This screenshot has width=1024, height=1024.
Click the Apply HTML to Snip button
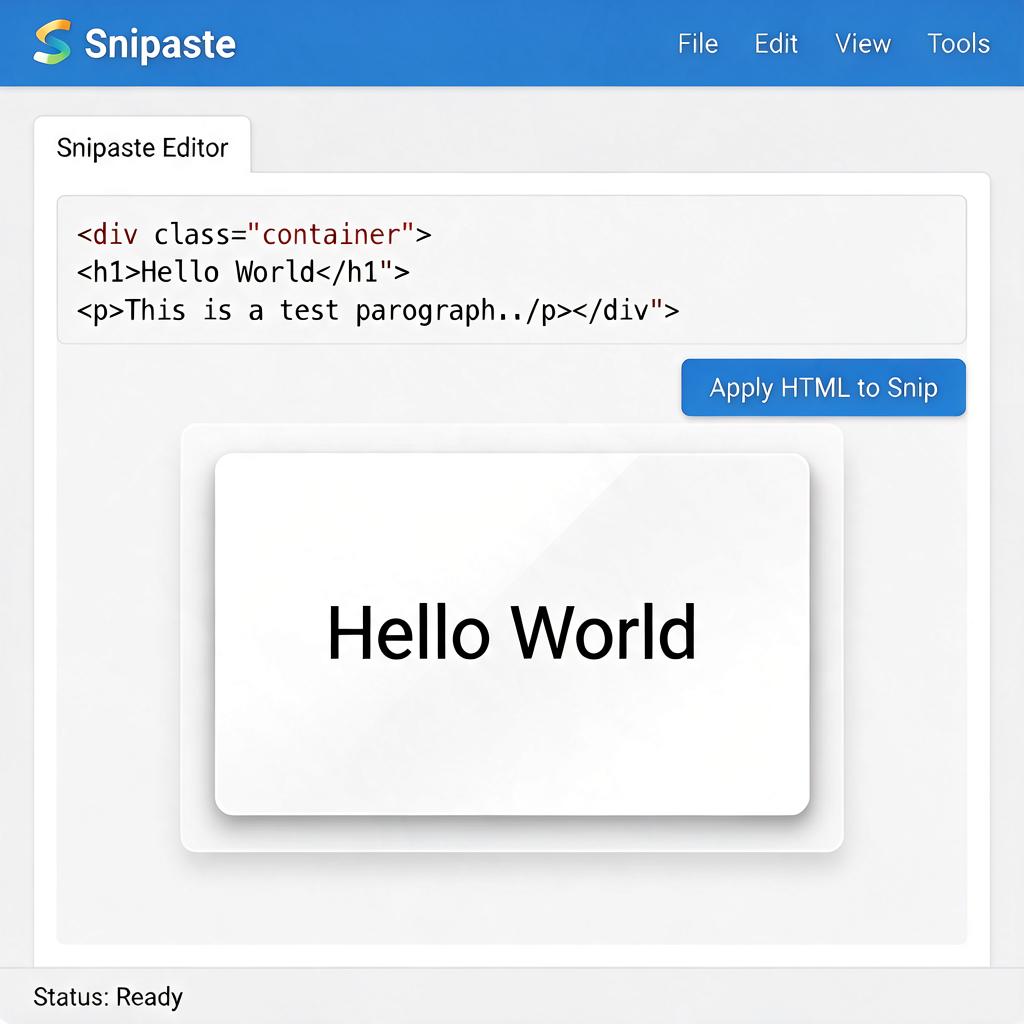point(823,387)
